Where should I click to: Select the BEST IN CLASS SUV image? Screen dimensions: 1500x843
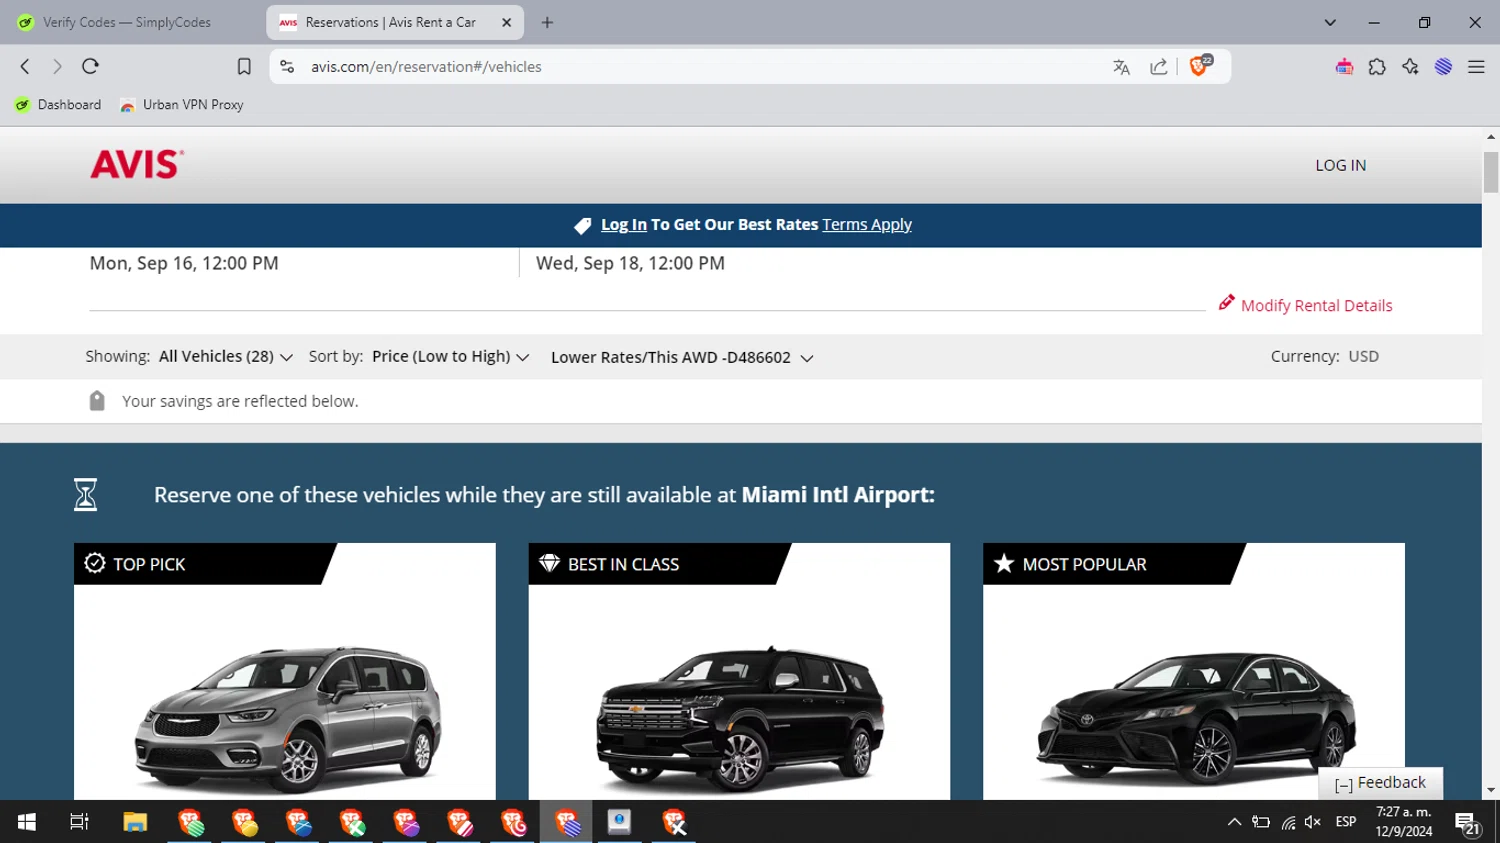pyautogui.click(x=740, y=718)
